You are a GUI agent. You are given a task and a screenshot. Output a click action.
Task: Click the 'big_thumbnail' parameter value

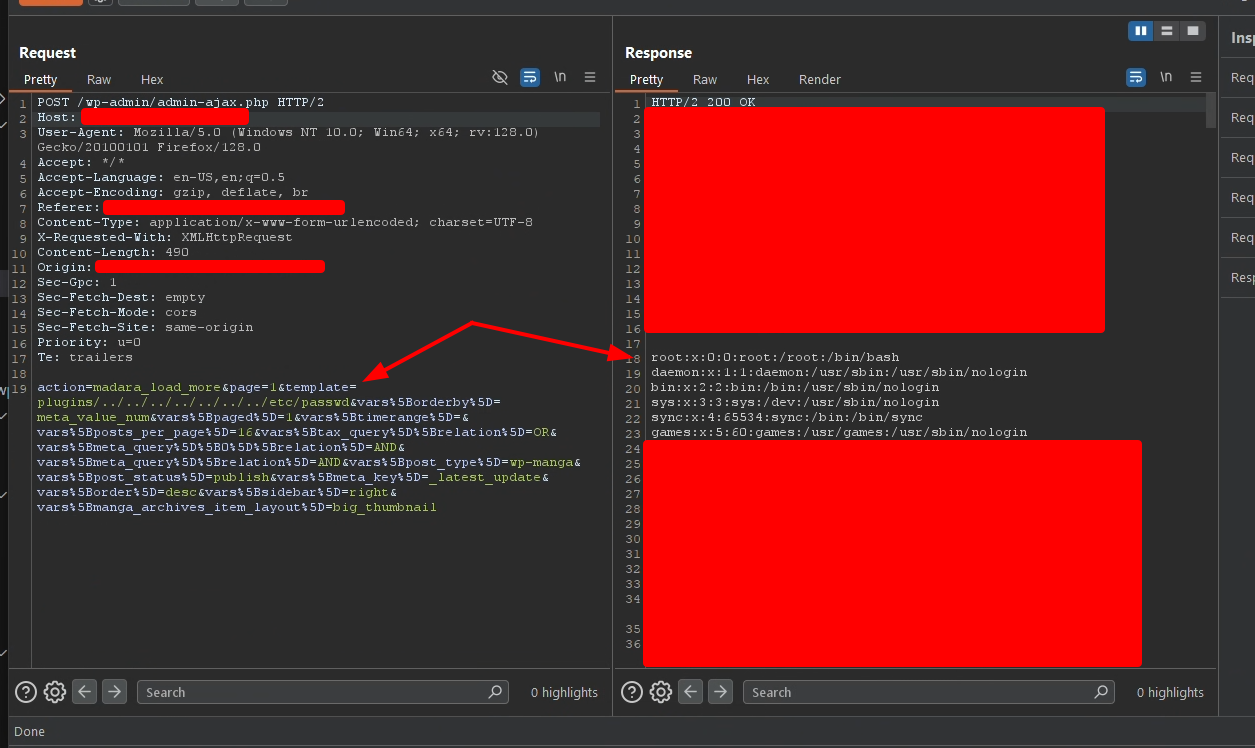[385, 507]
